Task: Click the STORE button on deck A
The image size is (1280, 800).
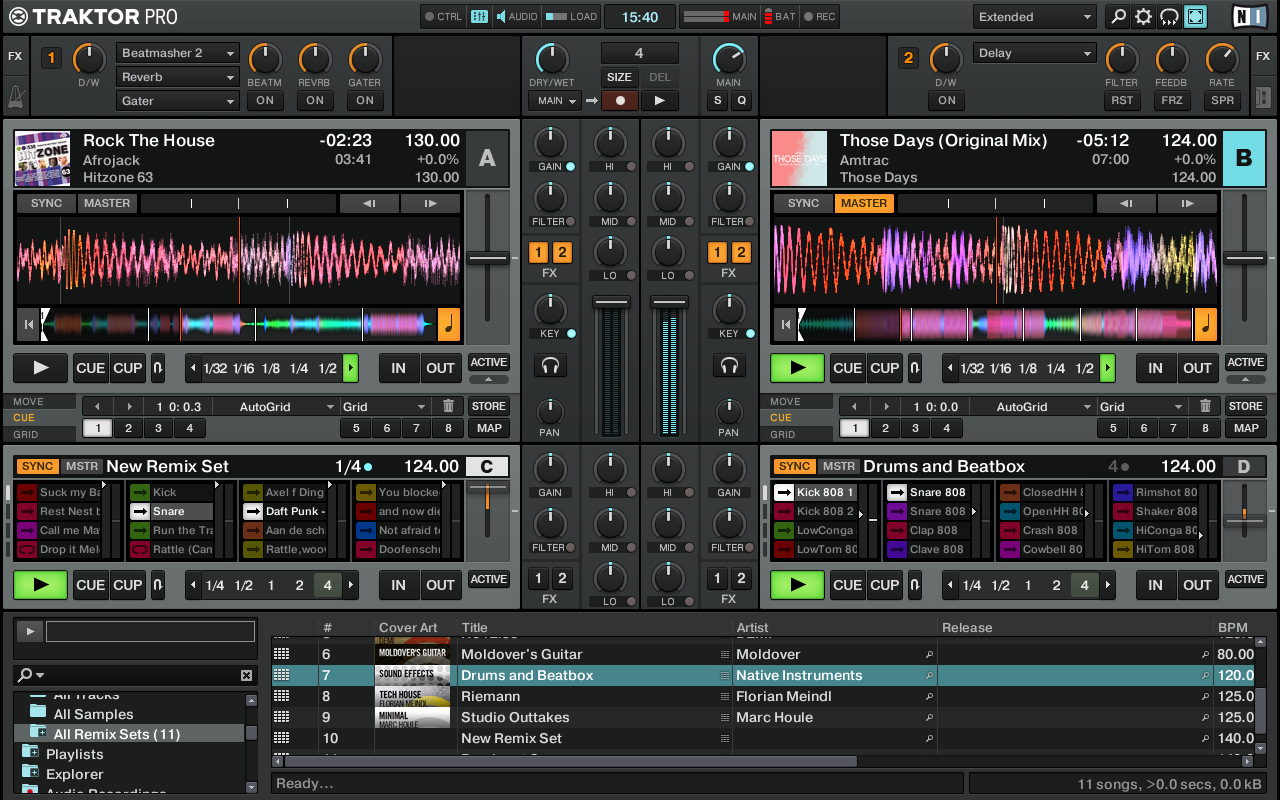Action: click(488, 406)
